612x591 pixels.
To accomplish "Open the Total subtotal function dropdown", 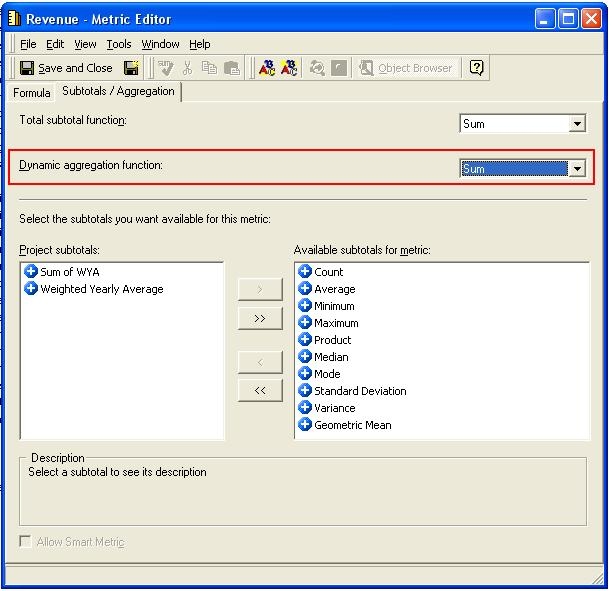I will coord(577,124).
